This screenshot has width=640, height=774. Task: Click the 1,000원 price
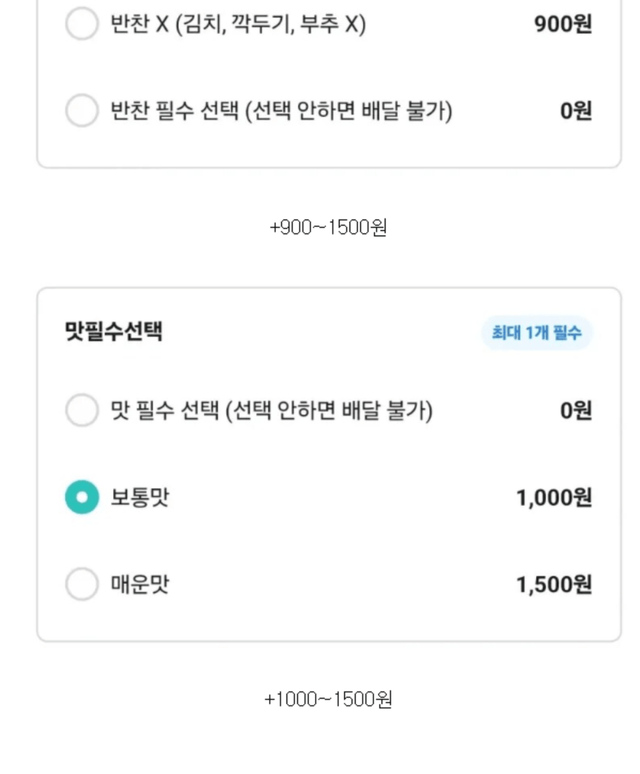(553, 497)
